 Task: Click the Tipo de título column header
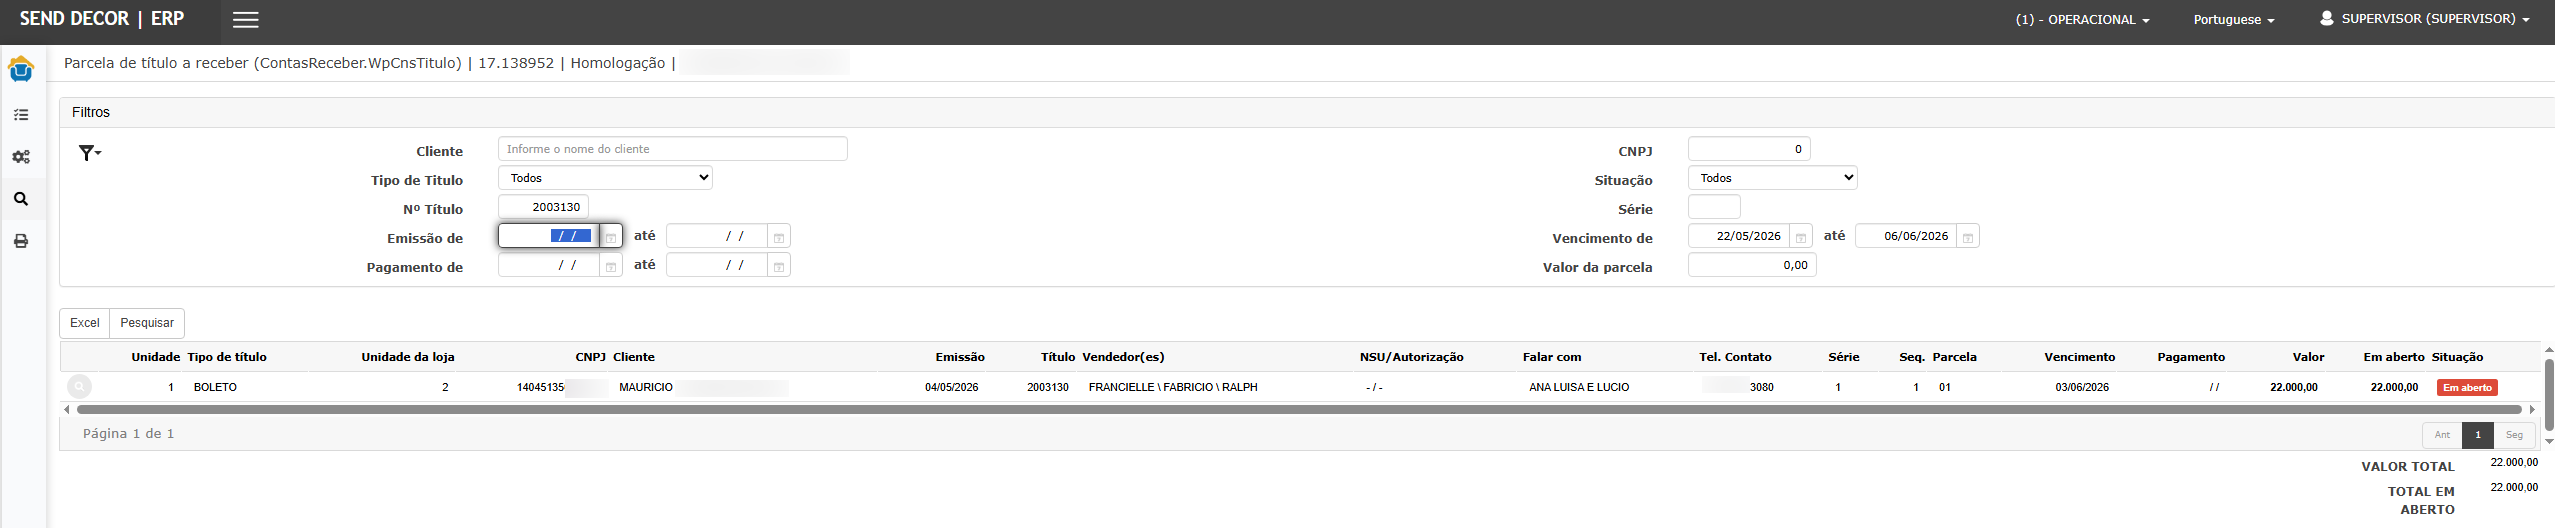click(x=227, y=357)
